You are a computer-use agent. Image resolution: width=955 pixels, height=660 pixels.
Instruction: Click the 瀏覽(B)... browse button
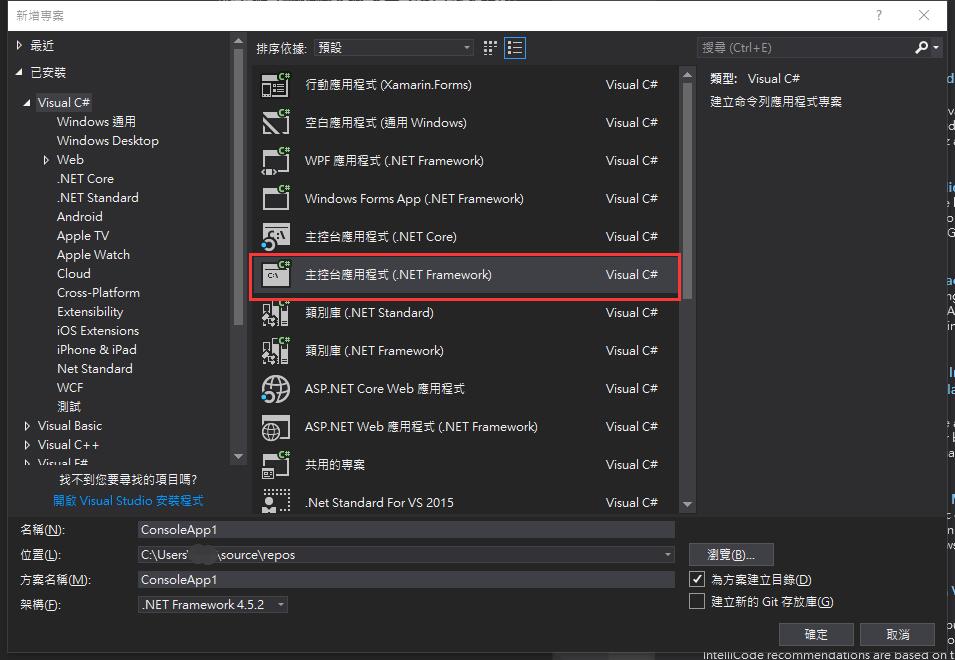pyautogui.click(x=731, y=555)
